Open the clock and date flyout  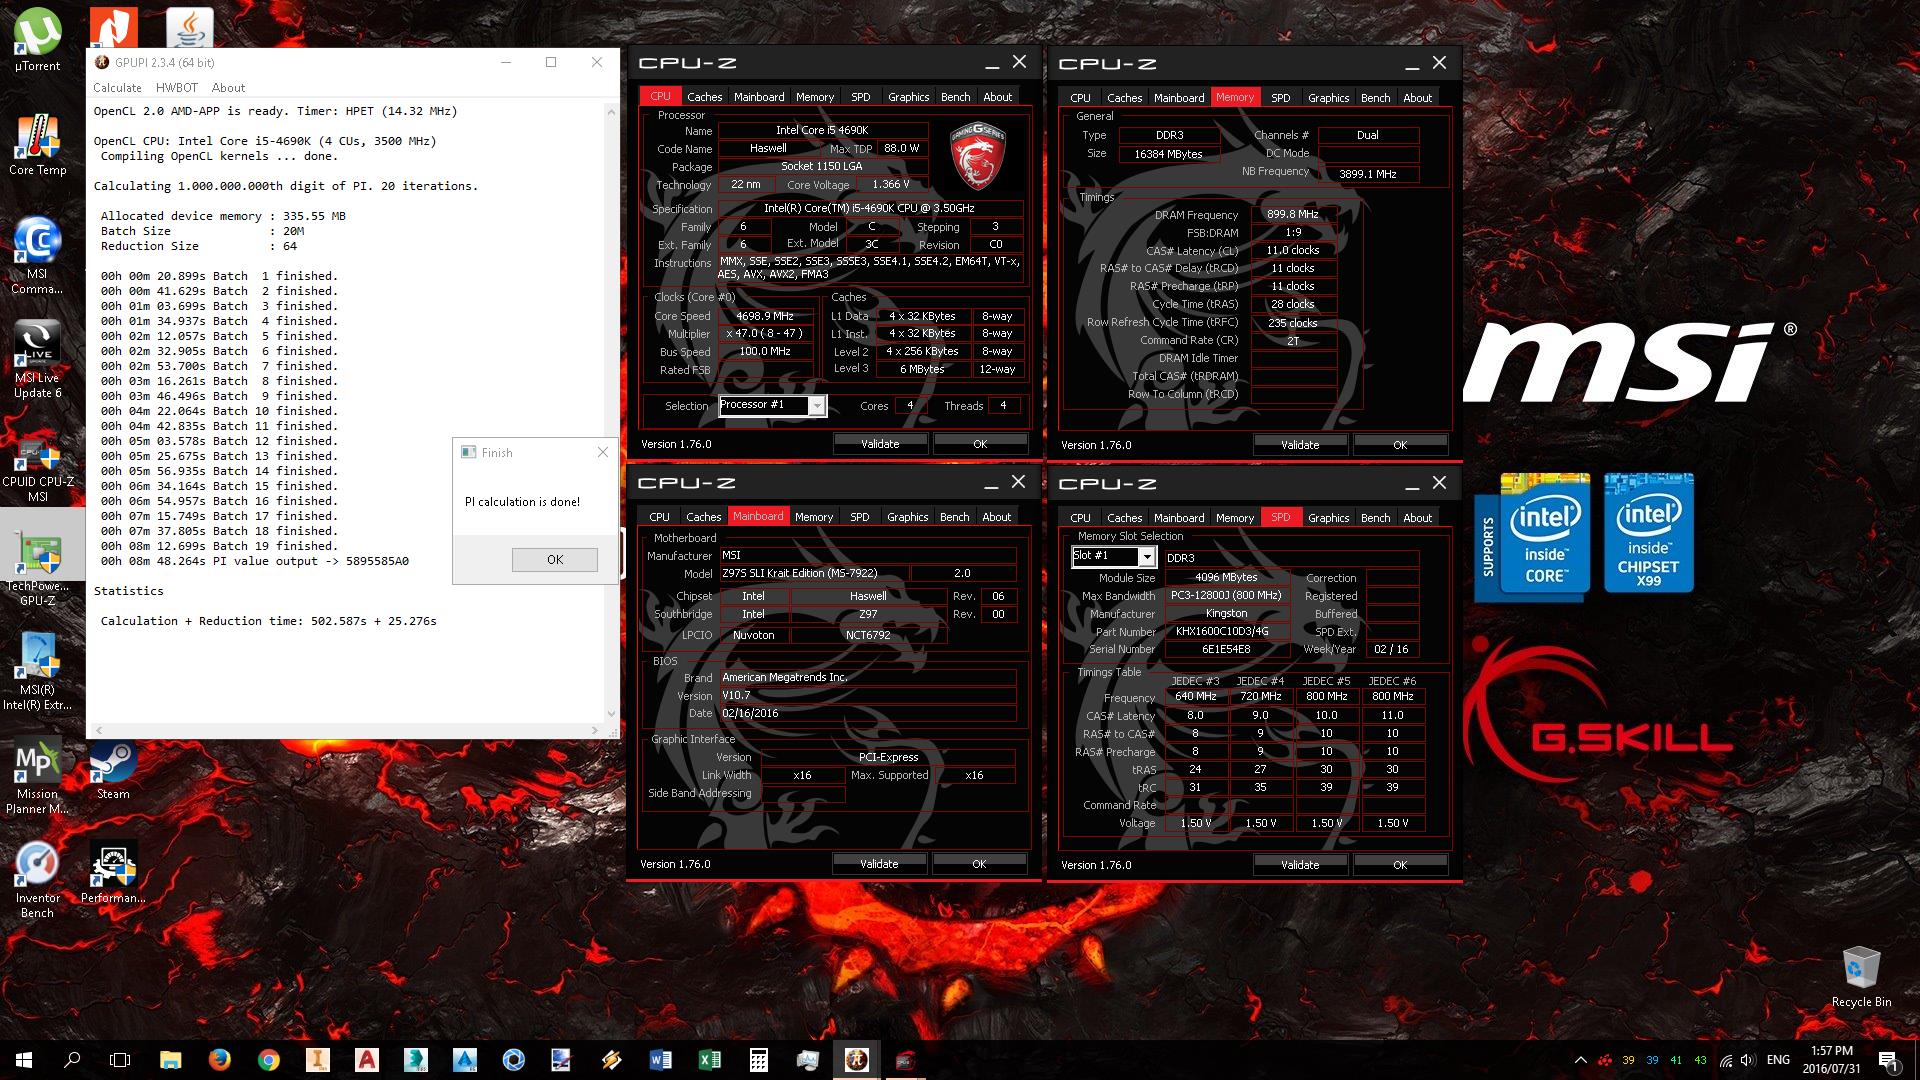tap(1832, 1060)
